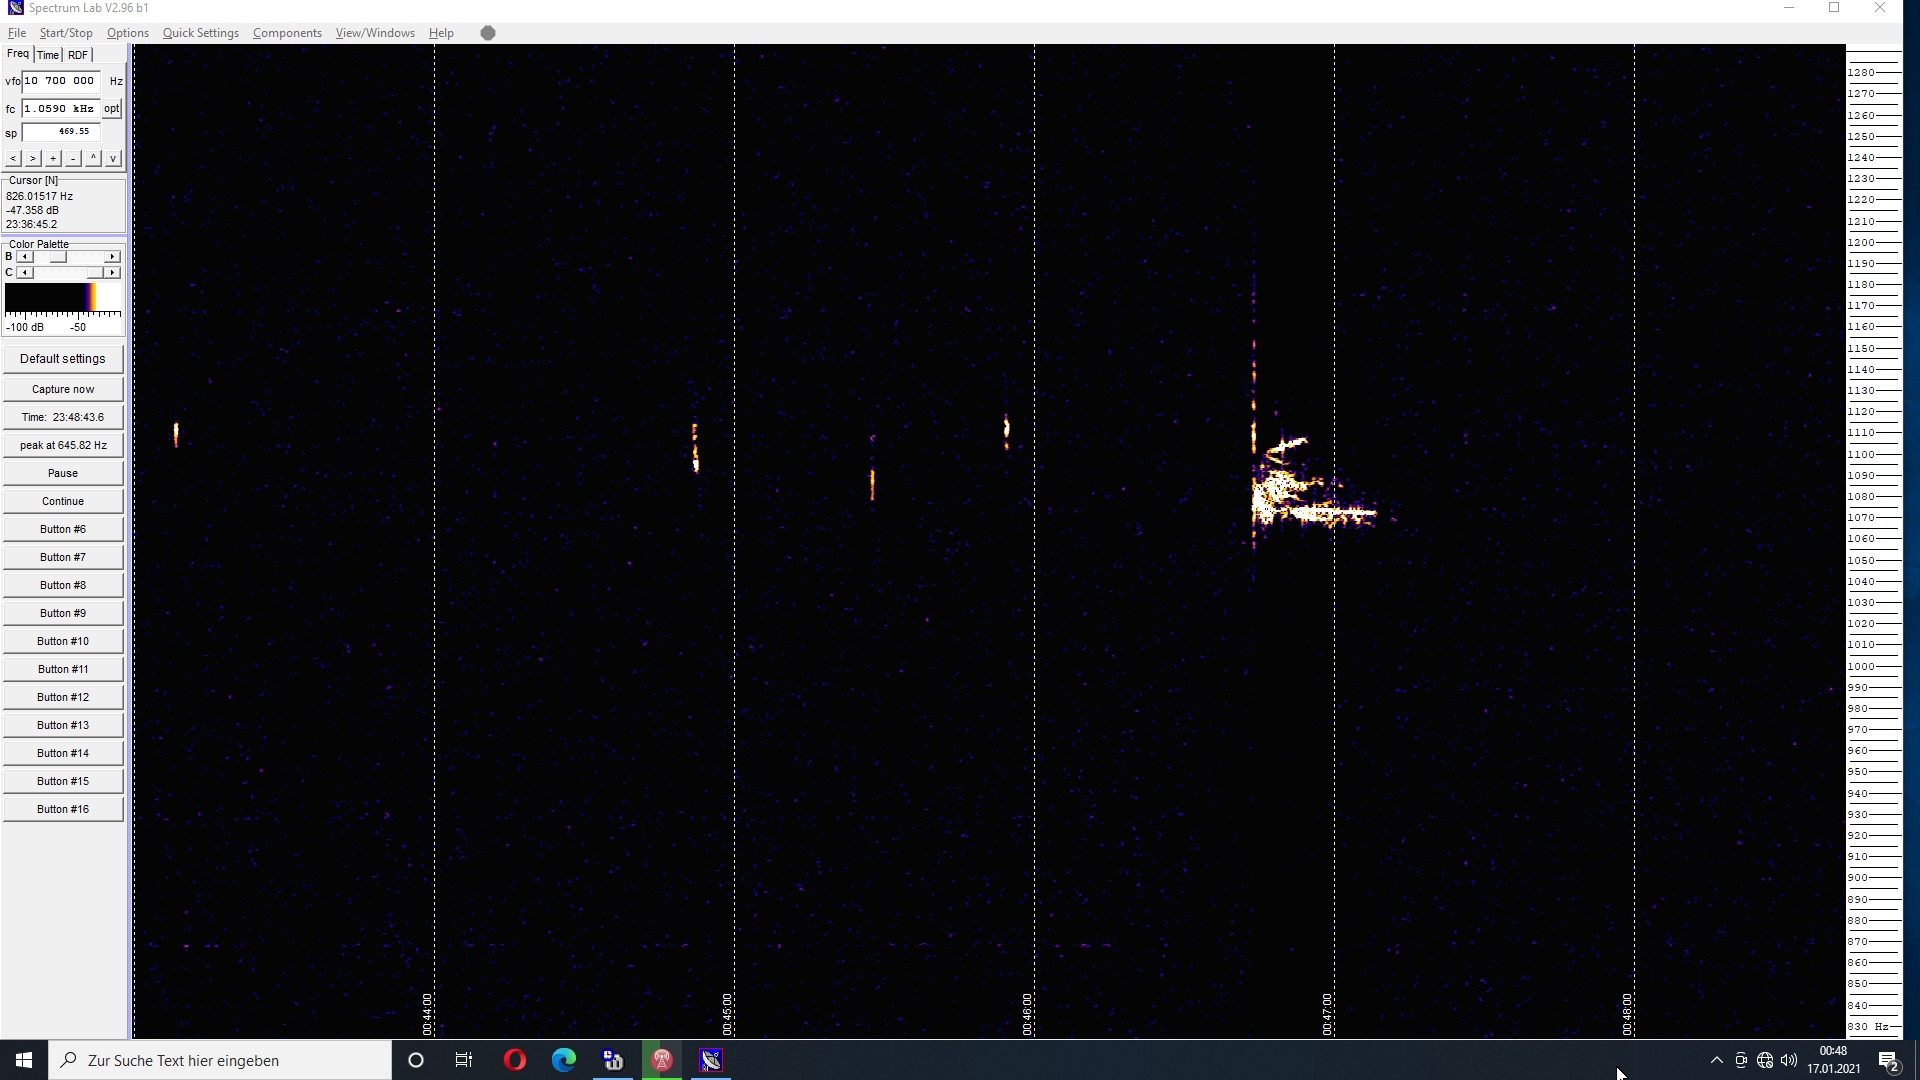Launch Microsoft Edge from taskbar
Viewport: 1920px width, 1080px height.
(x=564, y=1060)
